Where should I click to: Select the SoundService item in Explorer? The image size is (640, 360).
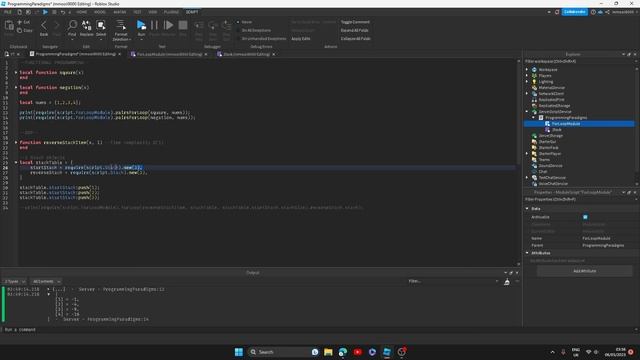550,166
